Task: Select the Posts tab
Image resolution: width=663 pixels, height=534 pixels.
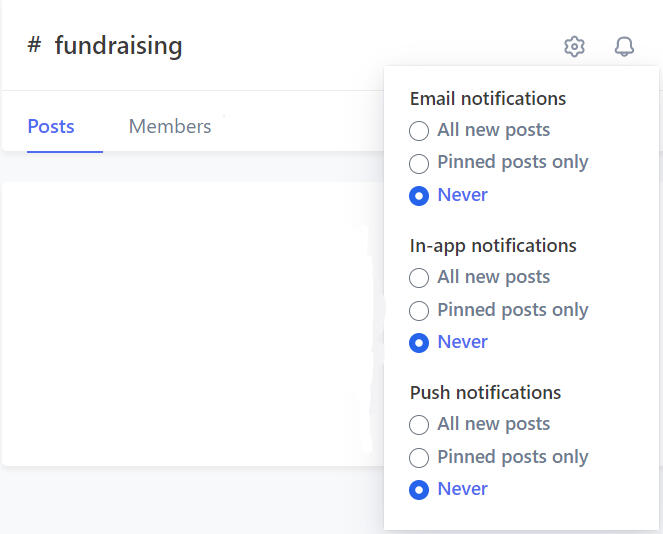Action: tap(51, 127)
